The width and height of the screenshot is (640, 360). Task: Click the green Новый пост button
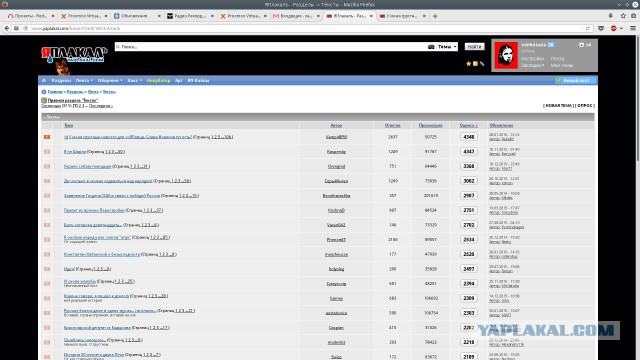[575, 80]
